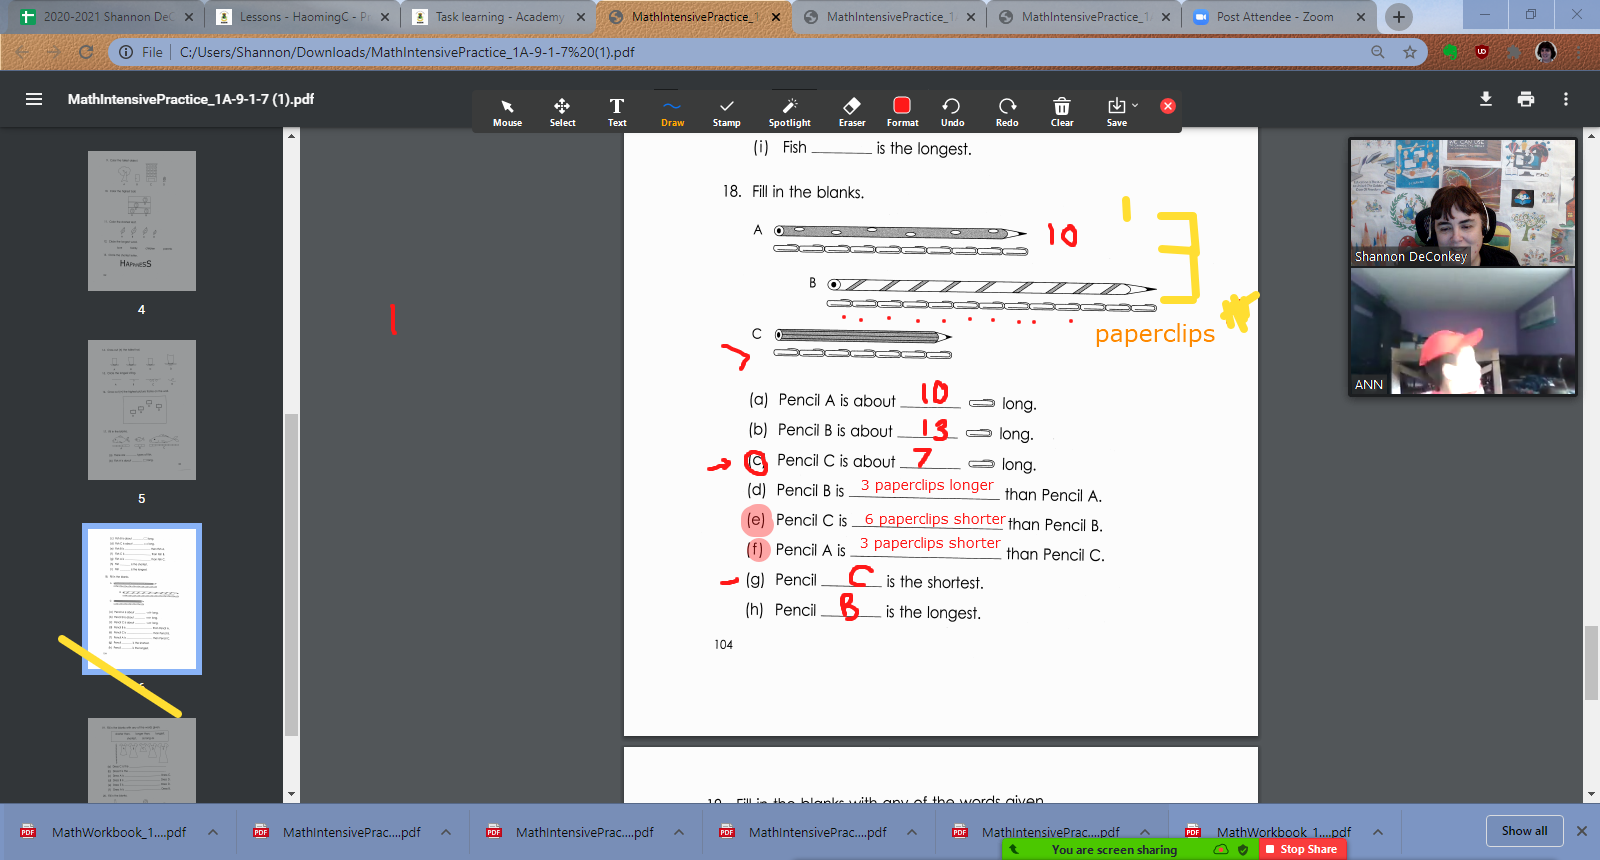Close the annotation toolbar
The image size is (1600, 860).
(1167, 106)
